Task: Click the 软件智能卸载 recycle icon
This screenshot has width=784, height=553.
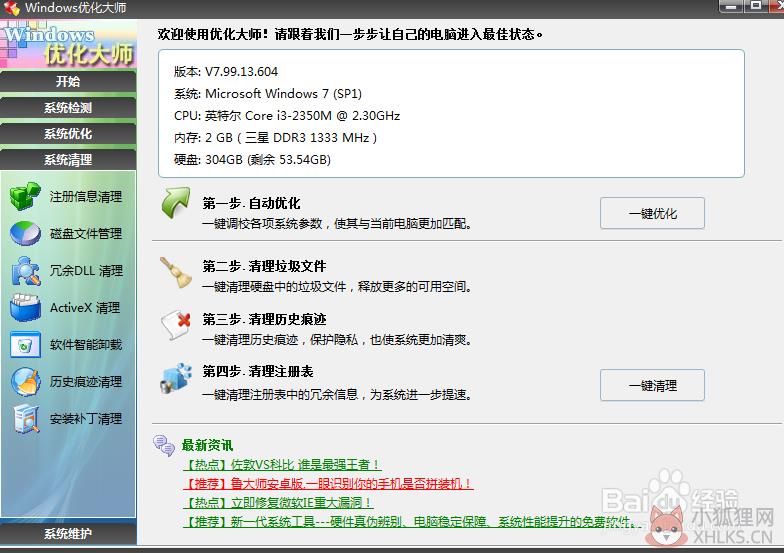Action: pyautogui.click(x=26, y=344)
